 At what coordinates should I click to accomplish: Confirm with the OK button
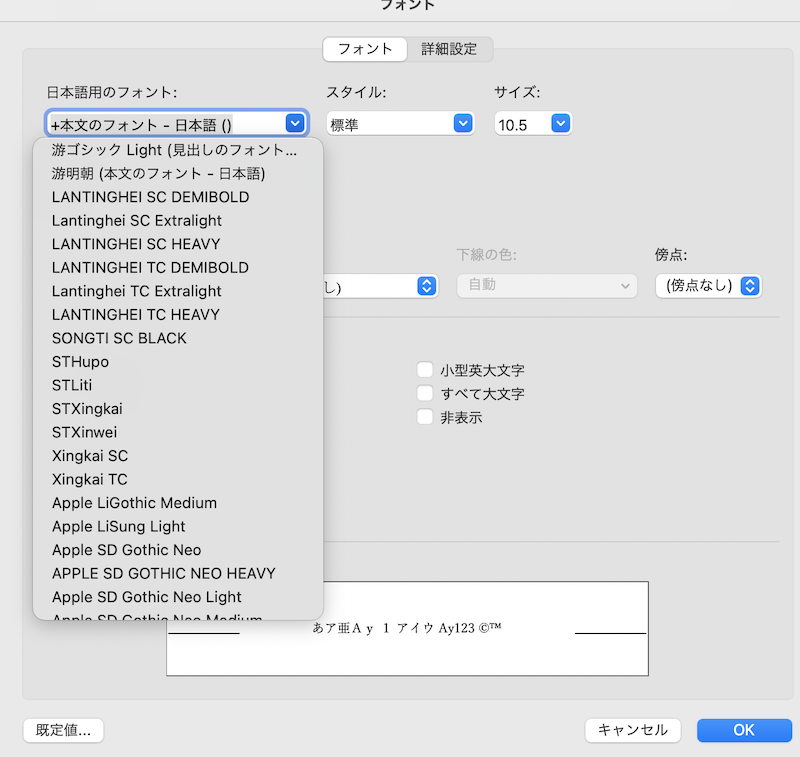pos(744,730)
